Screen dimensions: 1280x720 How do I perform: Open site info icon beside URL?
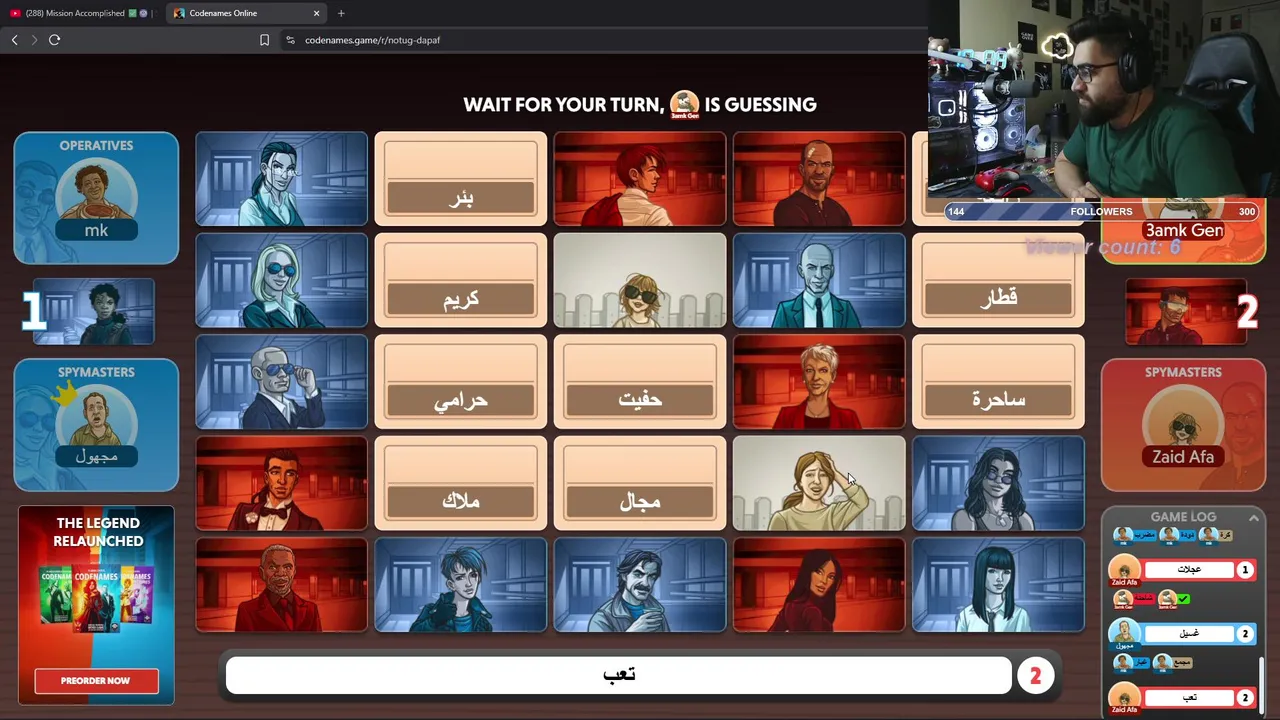point(290,40)
